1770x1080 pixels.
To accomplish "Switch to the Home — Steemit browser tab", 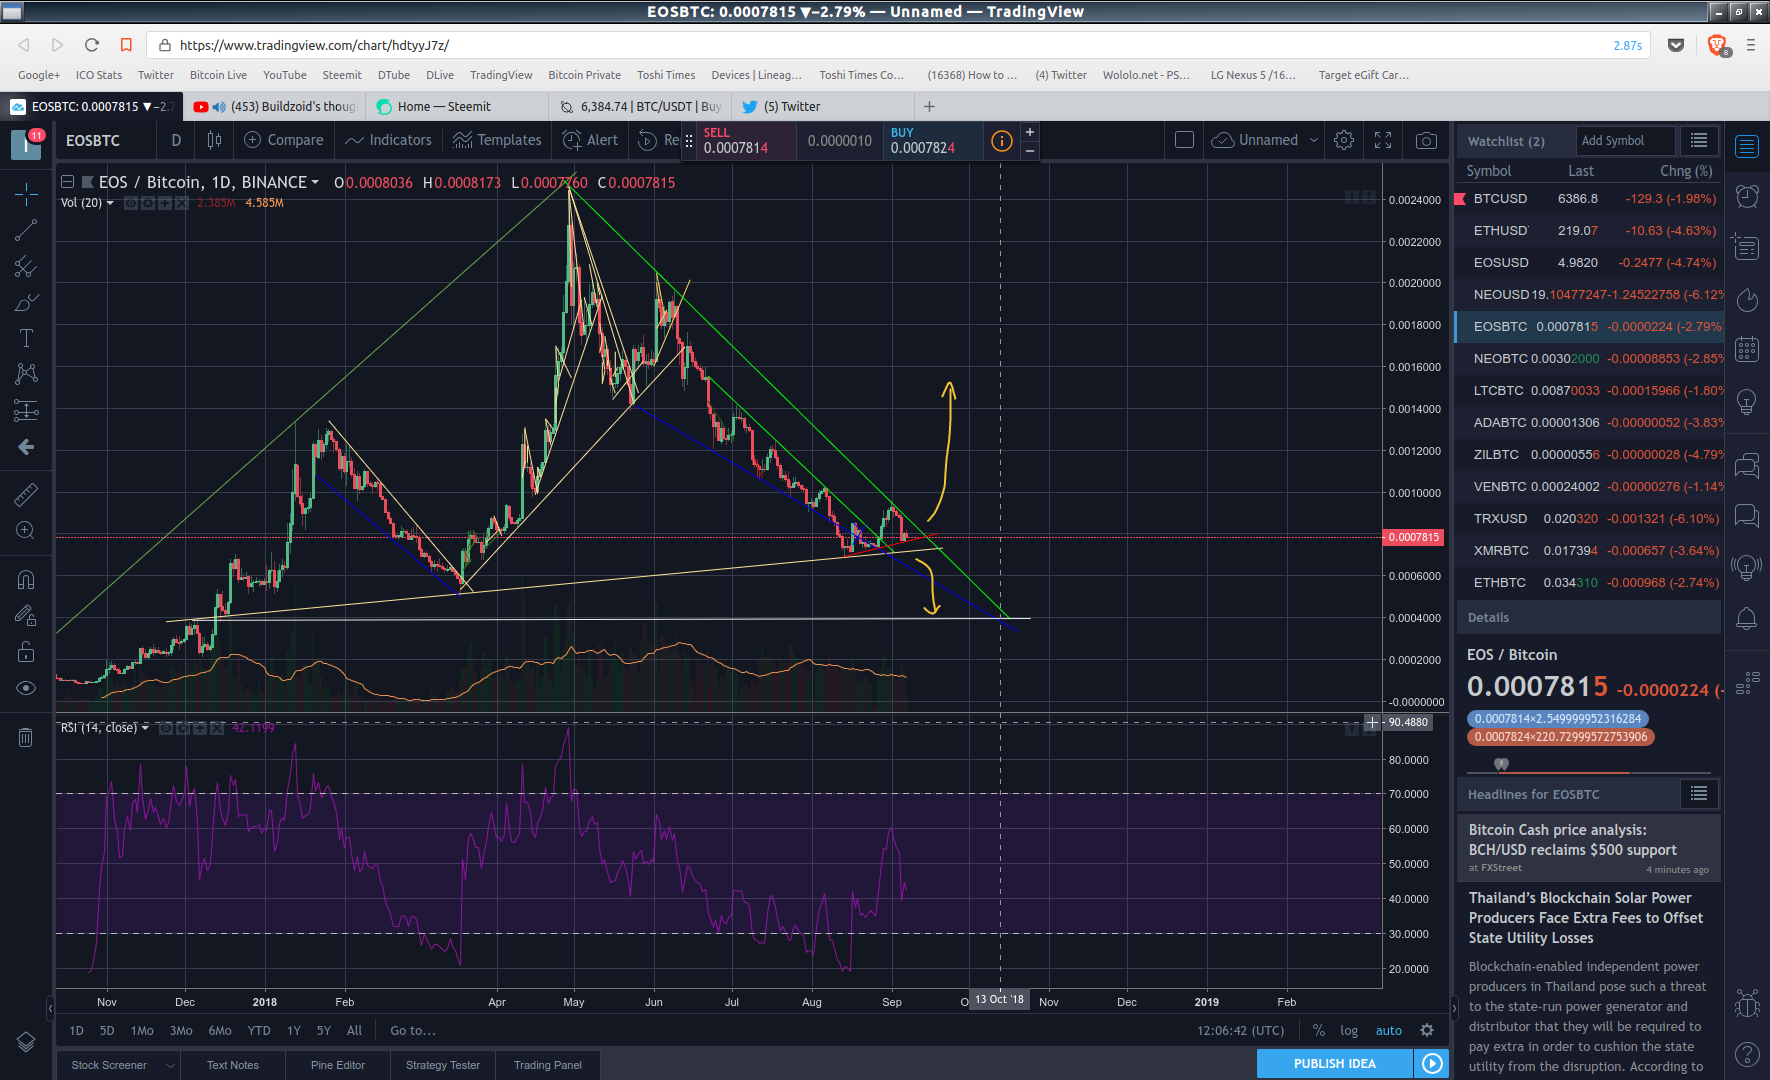I will click(x=456, y=106).
